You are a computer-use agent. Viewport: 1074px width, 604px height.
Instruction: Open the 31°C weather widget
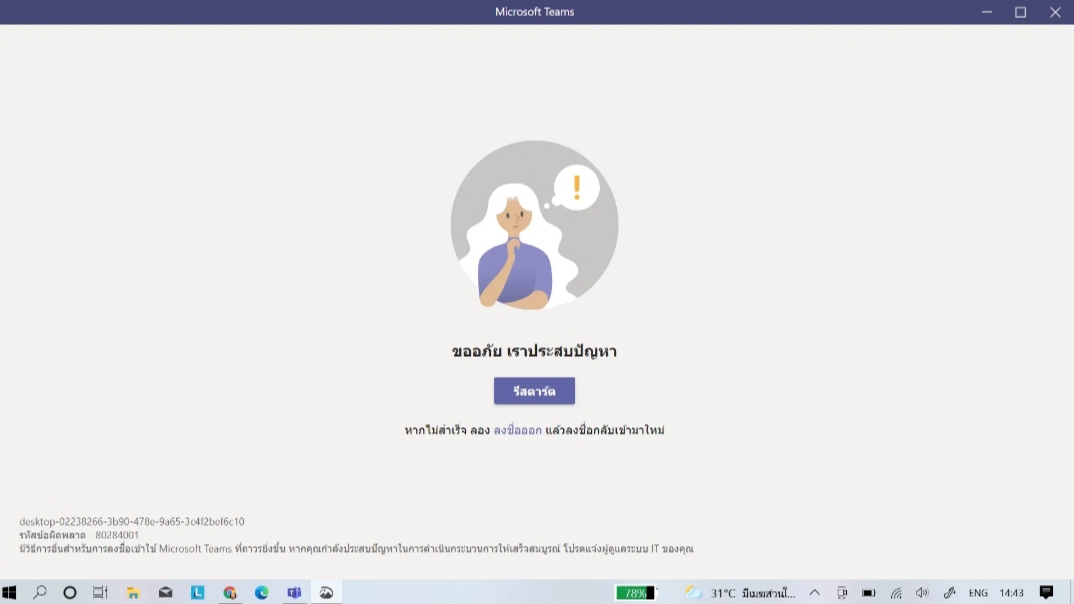[x=741, y=593]
